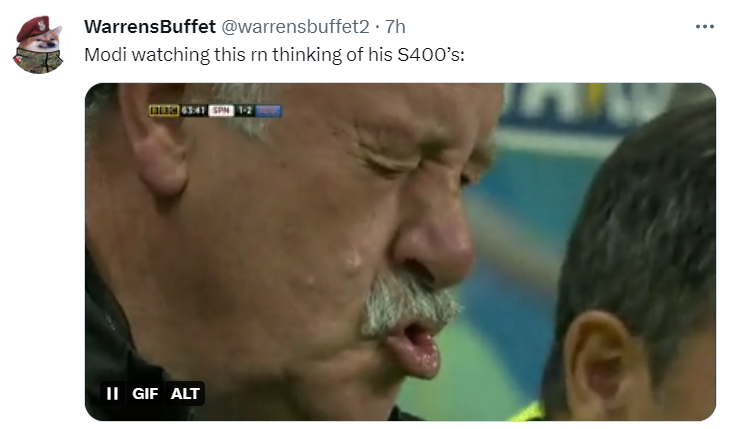Visit the WarrensBuffet display name profile
The width and height of the screenshot is (731, 429).
150,27
